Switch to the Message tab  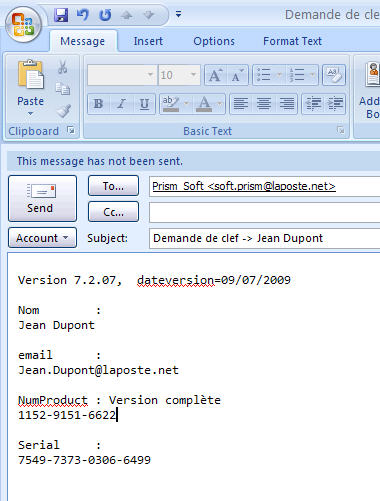coord(83,41)
